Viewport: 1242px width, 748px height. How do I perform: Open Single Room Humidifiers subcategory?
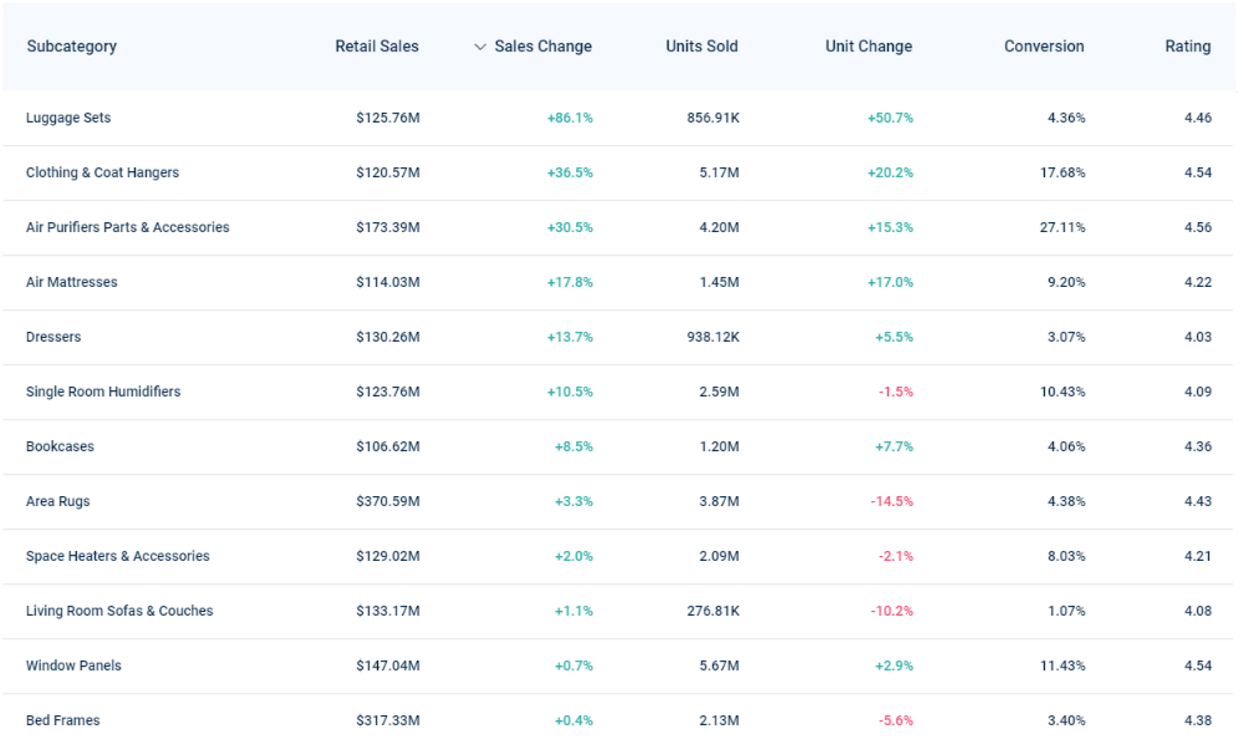(x=103, y=392)
